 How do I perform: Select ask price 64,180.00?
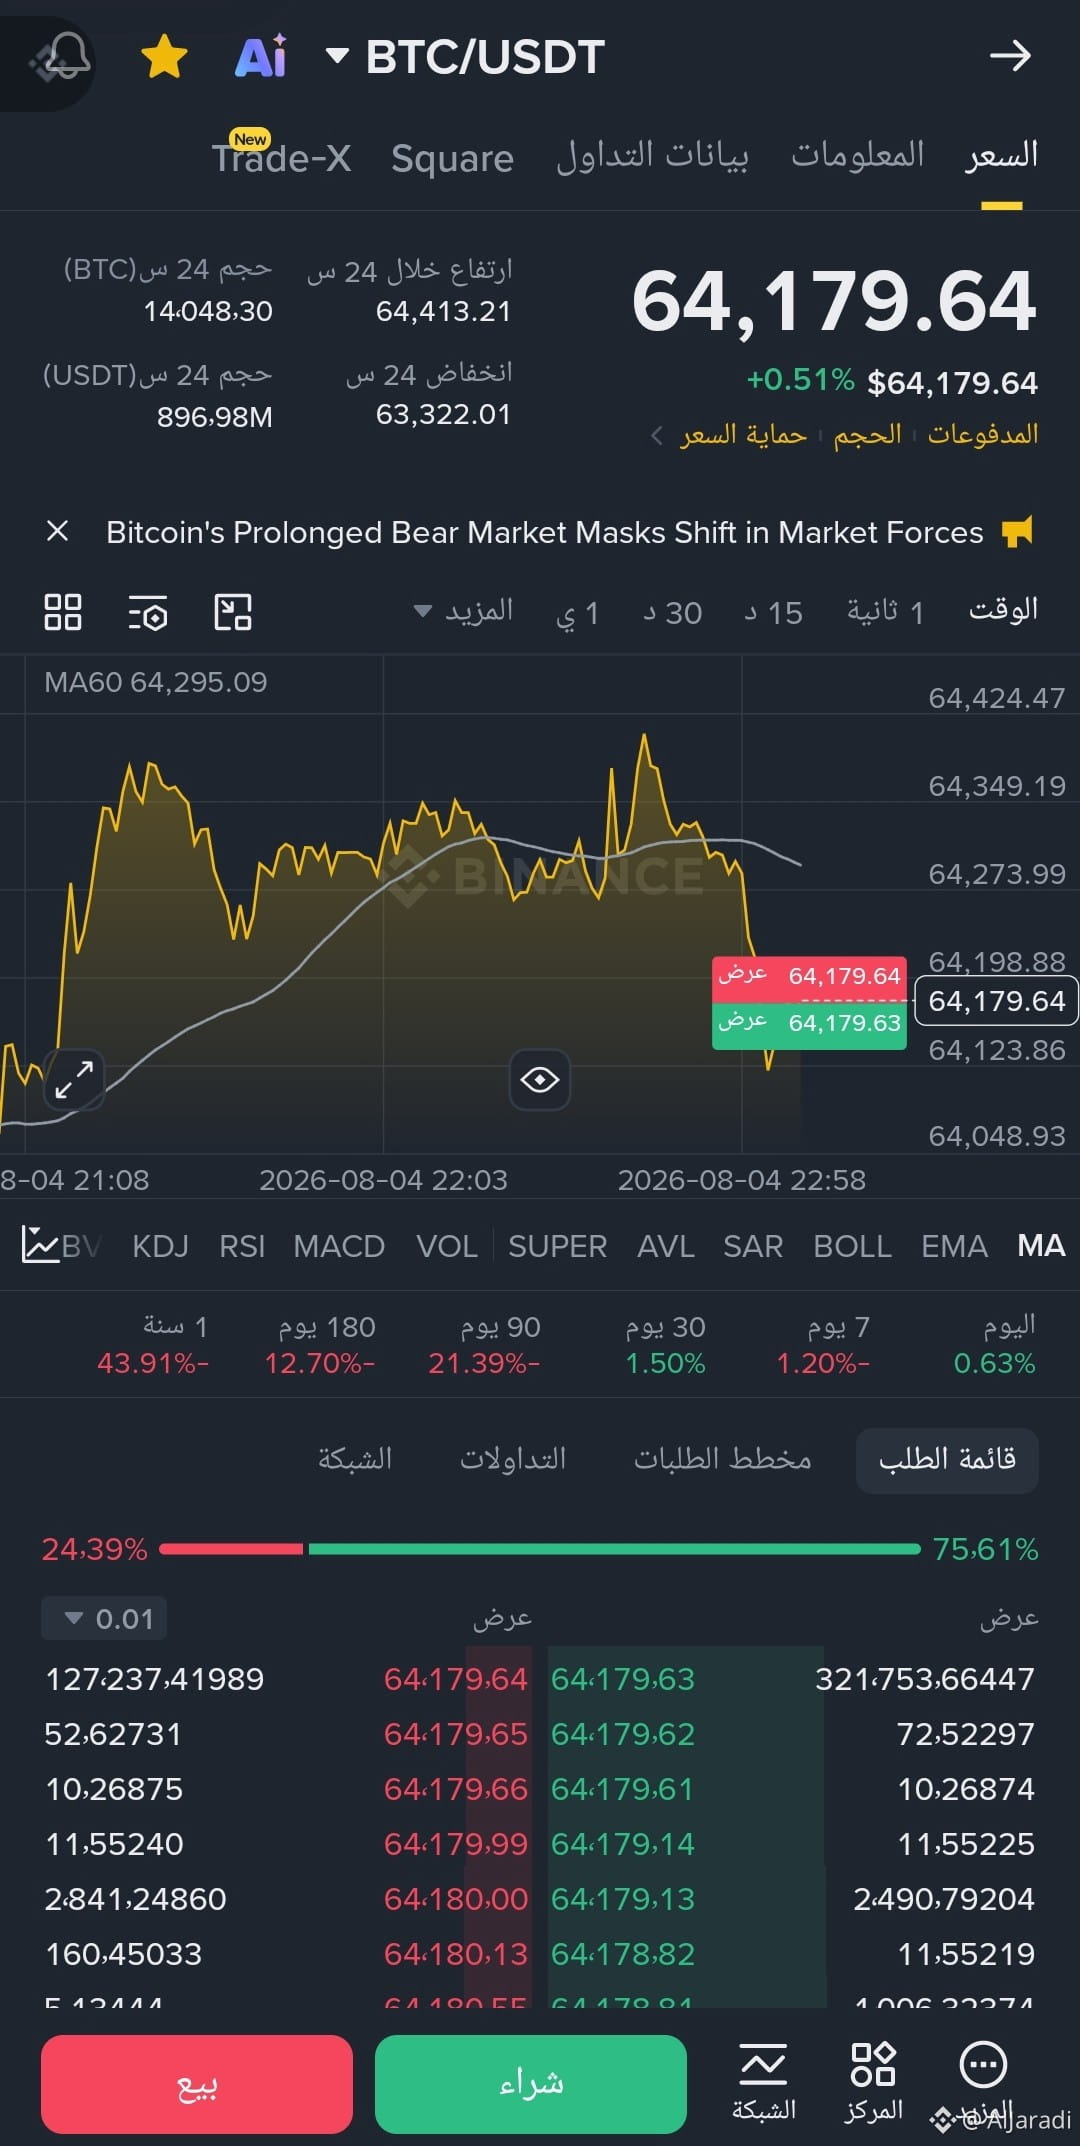[x=455, y=1899]
